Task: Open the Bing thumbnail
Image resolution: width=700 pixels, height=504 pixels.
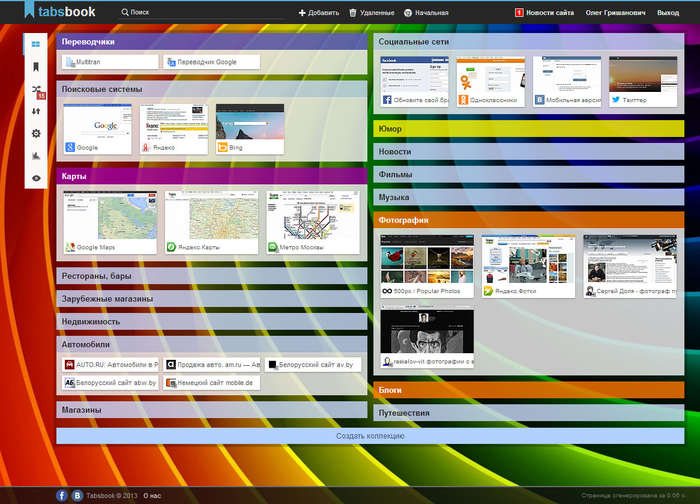Action: point(250,129)
